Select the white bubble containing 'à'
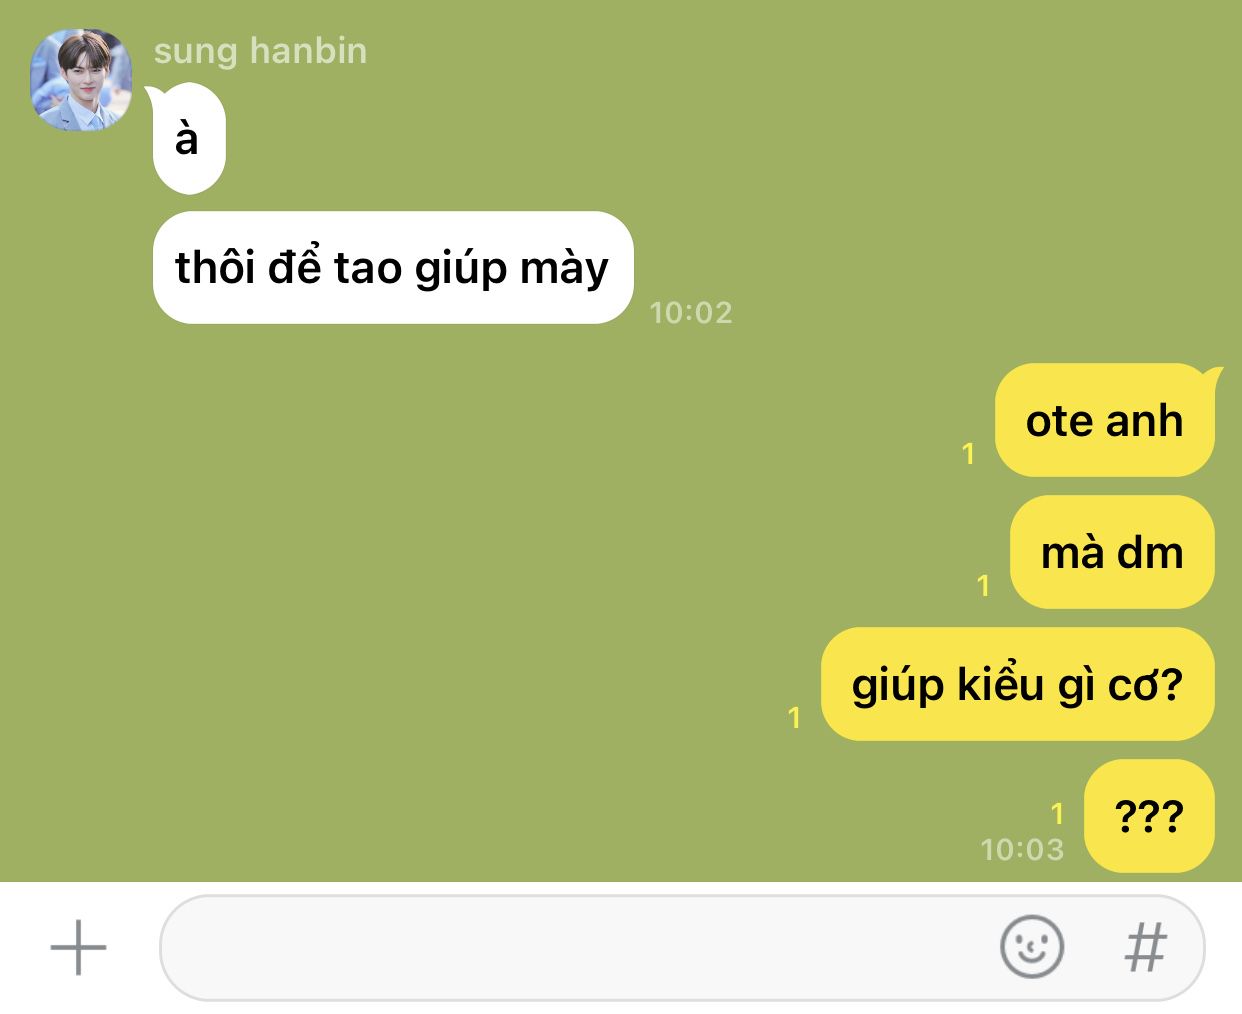Screen dimensions: 1242x1014 coord(188,140)
